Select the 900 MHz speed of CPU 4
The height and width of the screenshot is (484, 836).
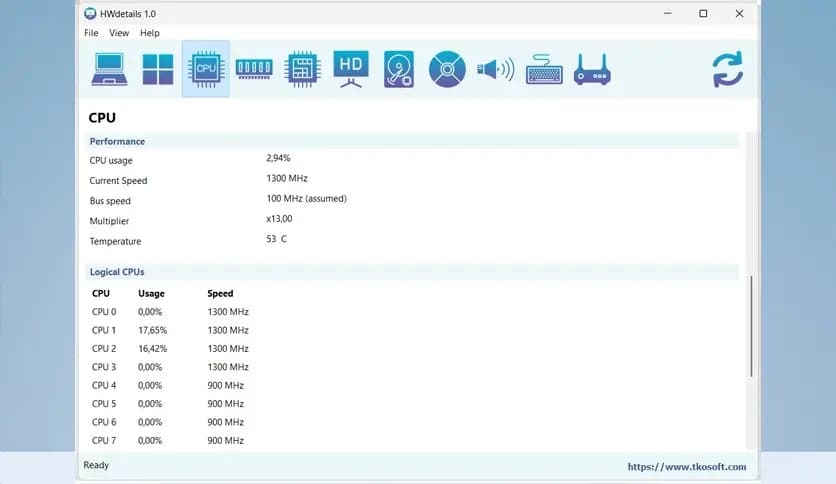pyautogui.click(x=226, y=385)
